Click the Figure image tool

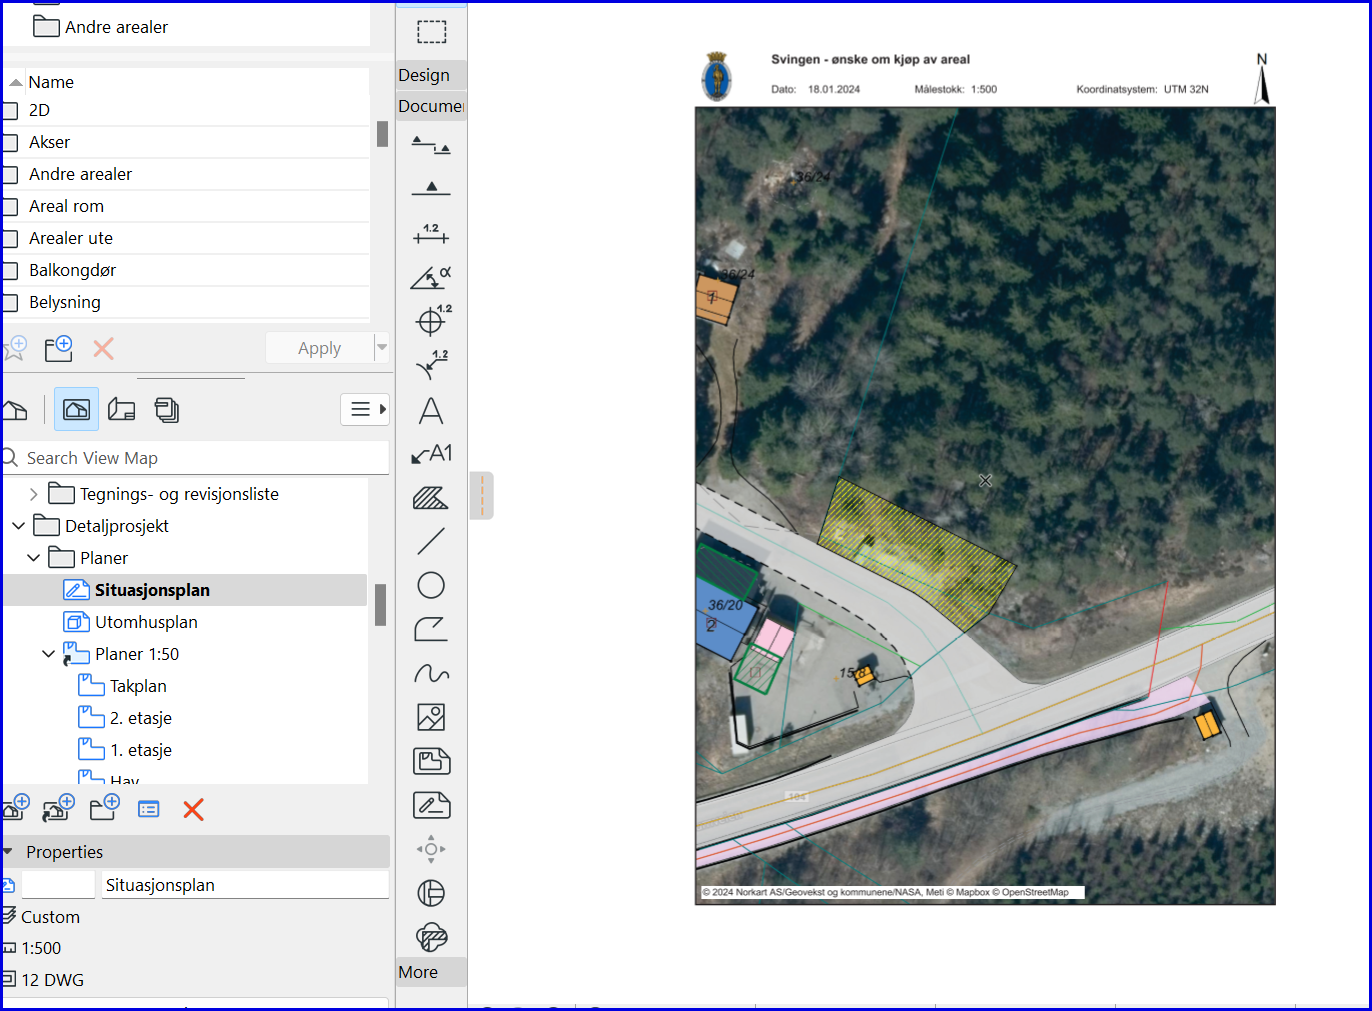[x=431, y=717]
